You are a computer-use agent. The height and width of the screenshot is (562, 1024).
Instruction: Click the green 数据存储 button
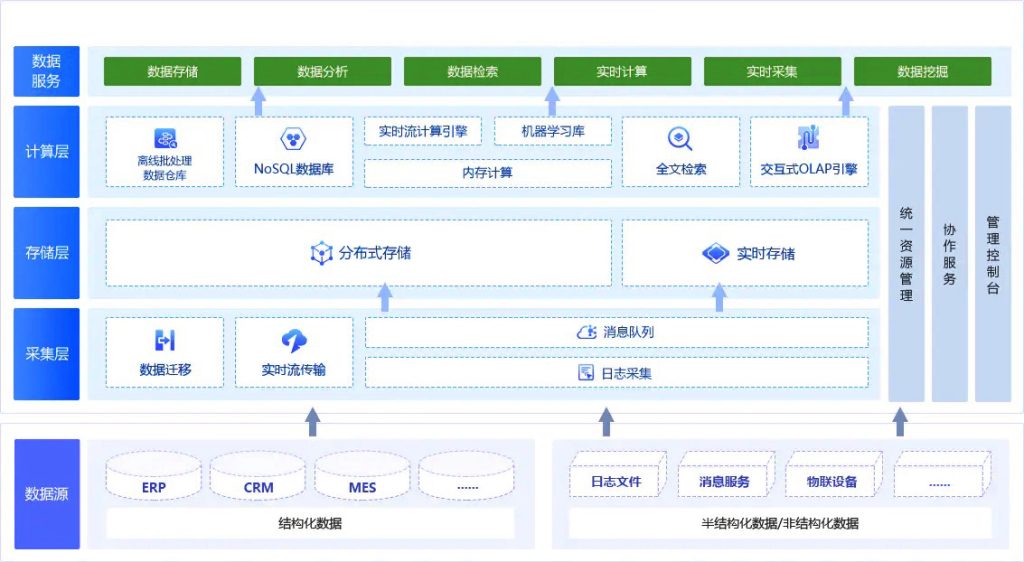(172, 72)
